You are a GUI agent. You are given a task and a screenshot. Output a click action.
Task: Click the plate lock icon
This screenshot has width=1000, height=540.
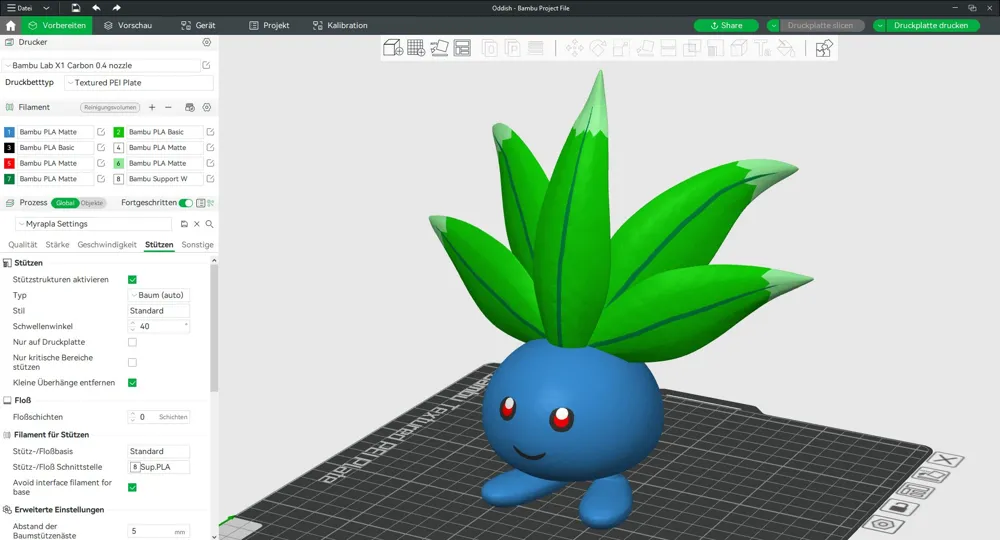tap(899, 508)
